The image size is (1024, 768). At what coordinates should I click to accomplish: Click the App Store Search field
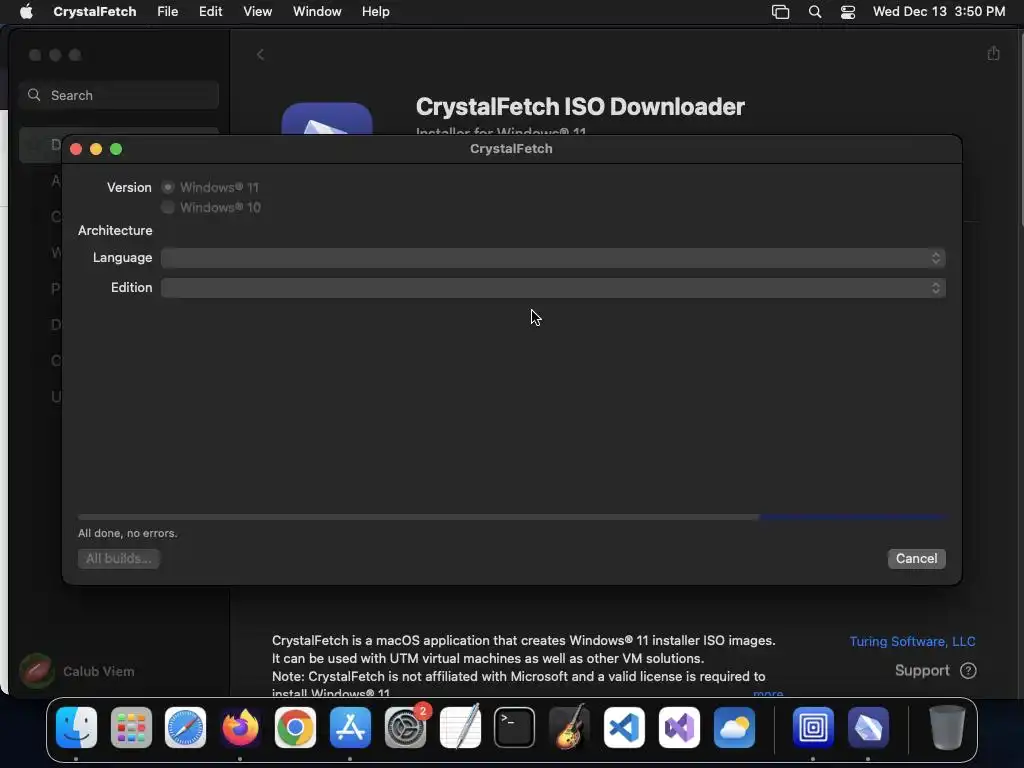pos(119,95)
